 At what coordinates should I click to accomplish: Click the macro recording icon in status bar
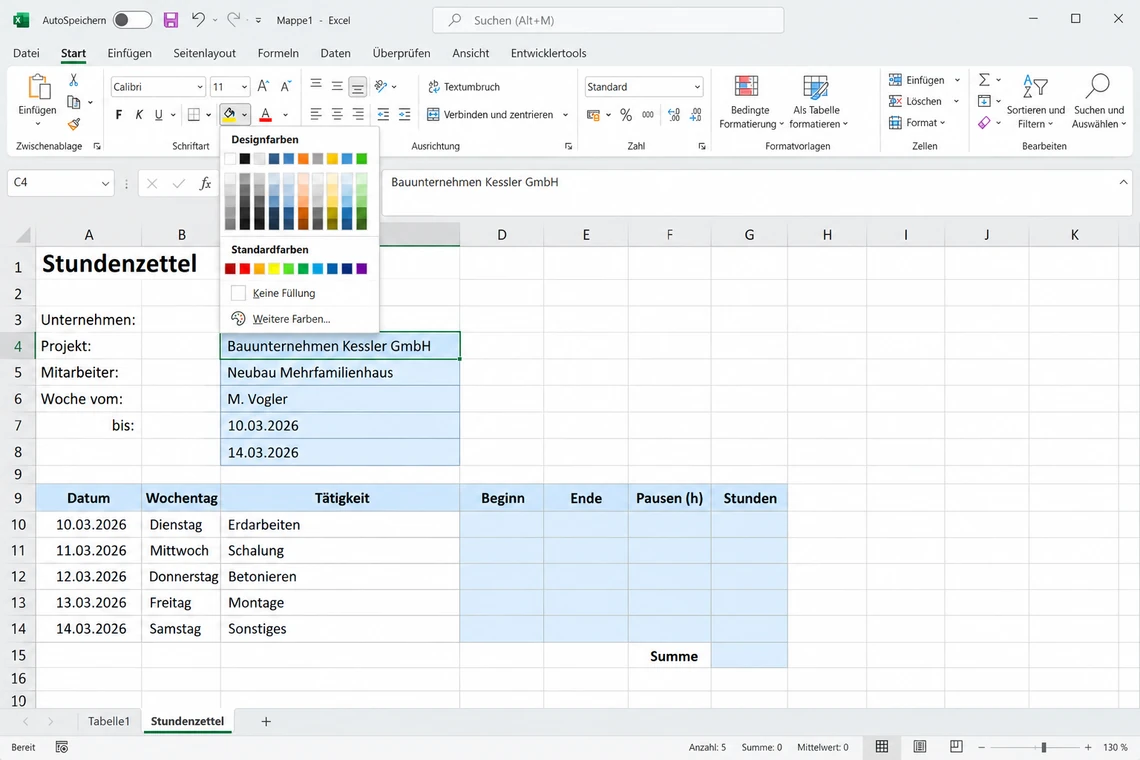[62, 747]
